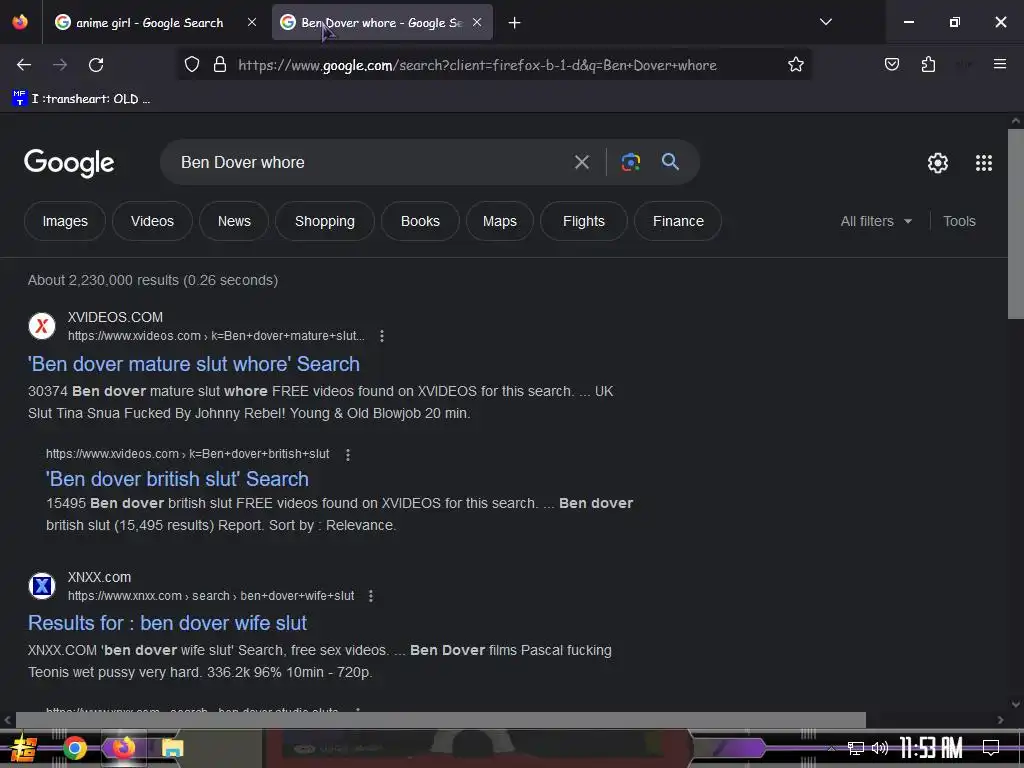
Task: Open the Google apps grid
Action: point(984,163)
